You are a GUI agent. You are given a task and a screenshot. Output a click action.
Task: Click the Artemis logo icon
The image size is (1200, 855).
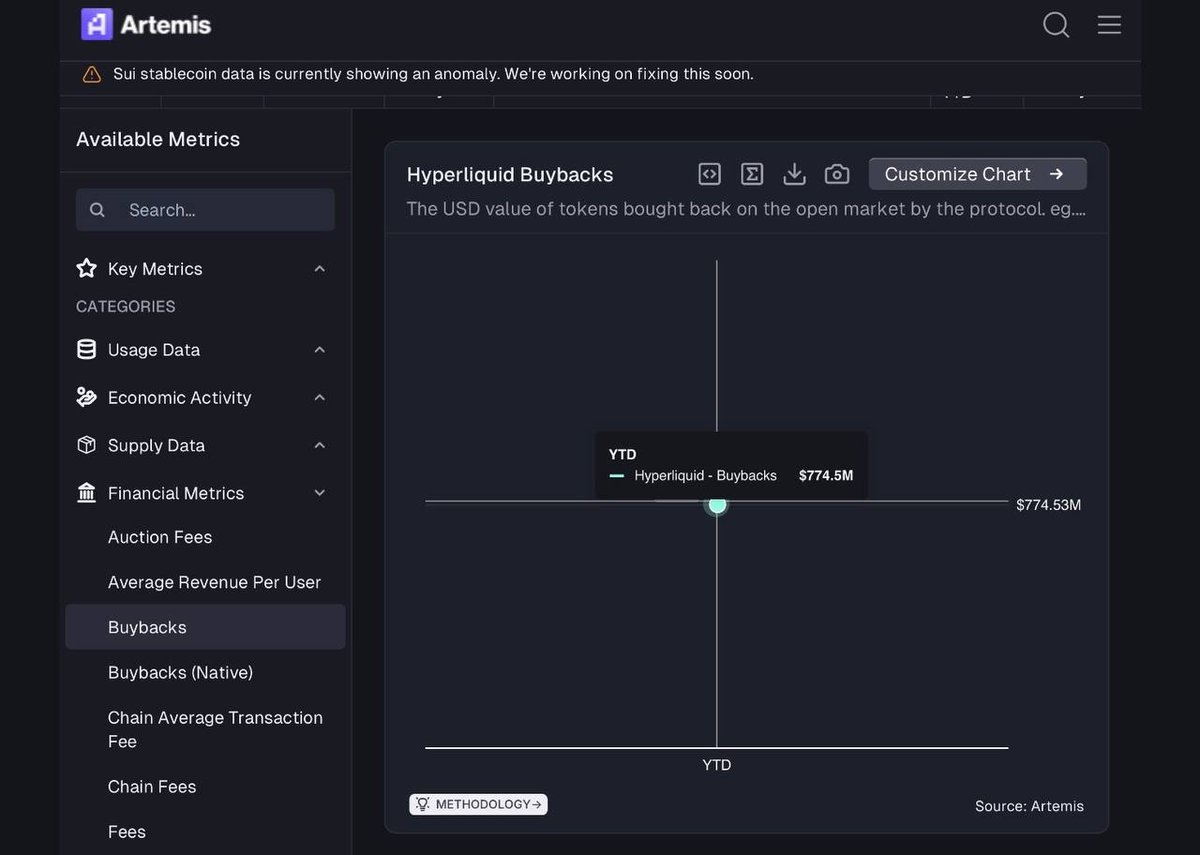click(x=97, y=24)
